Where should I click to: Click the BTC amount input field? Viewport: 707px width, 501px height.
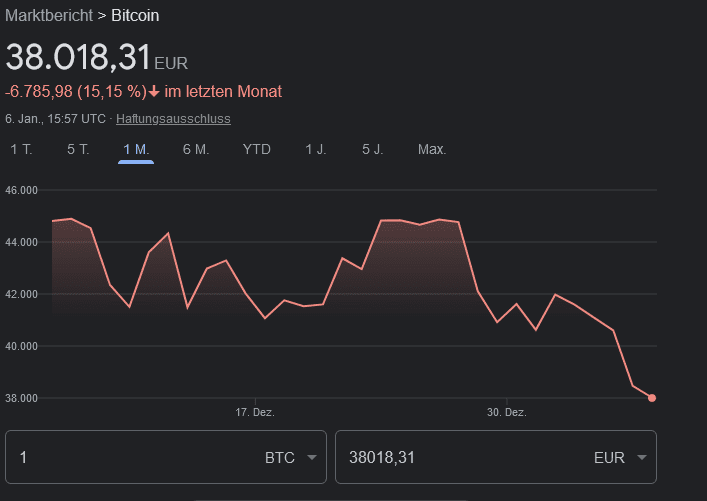coord(130,458)
